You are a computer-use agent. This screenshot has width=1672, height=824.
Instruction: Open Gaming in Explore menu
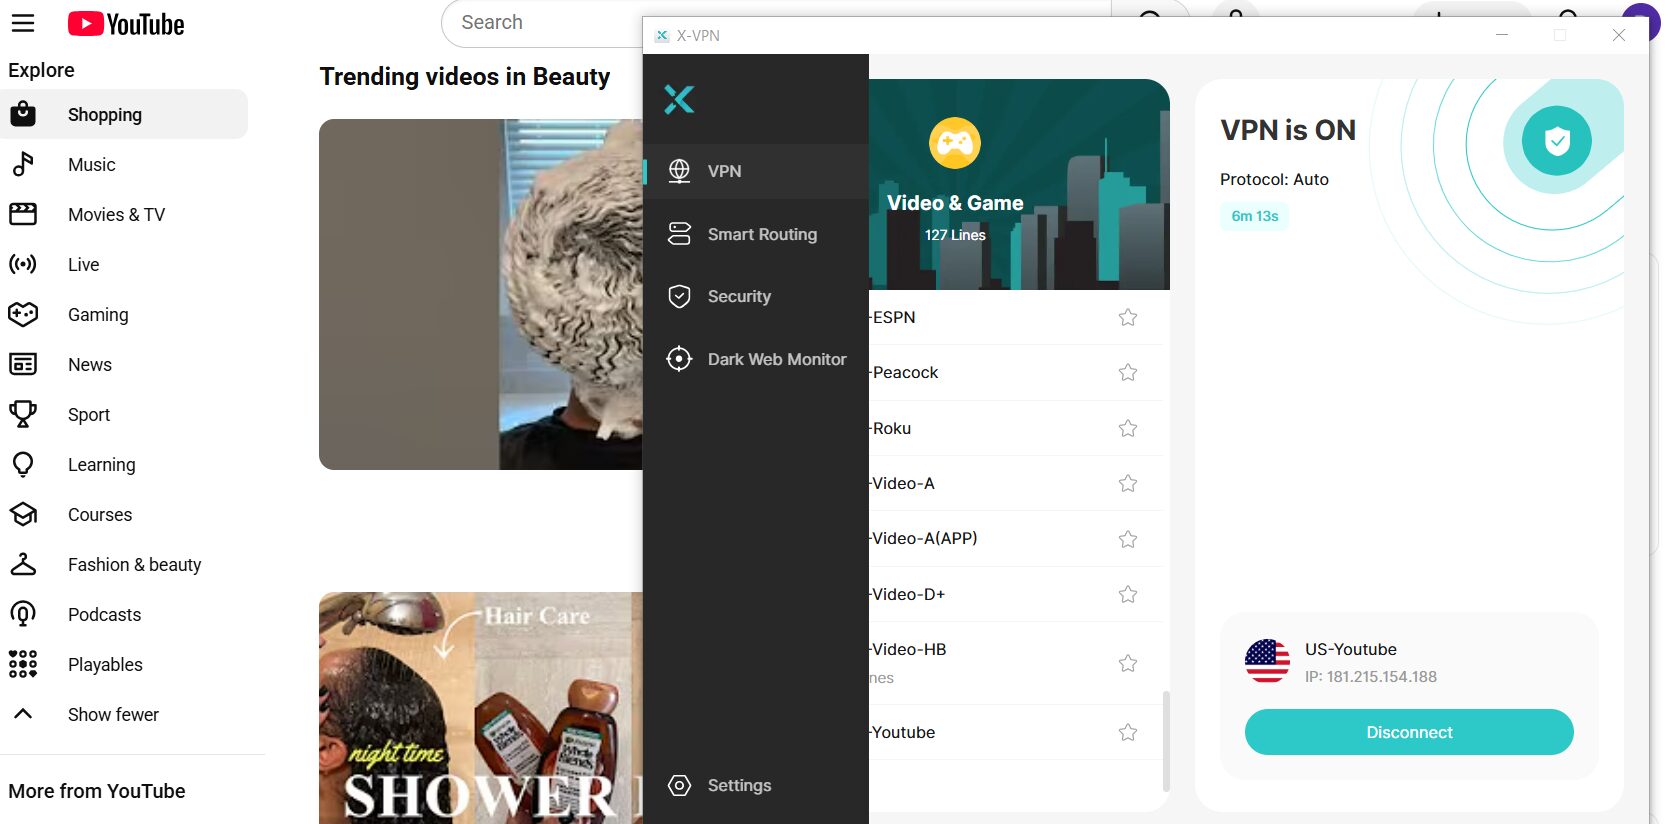pyautogui.click(x=98, y=315)
